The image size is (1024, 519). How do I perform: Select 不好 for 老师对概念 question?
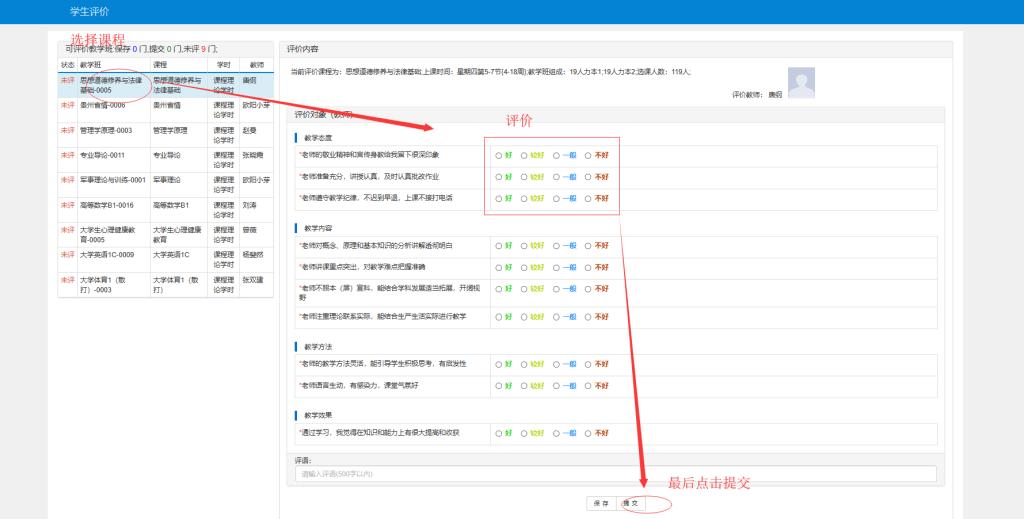589,245
